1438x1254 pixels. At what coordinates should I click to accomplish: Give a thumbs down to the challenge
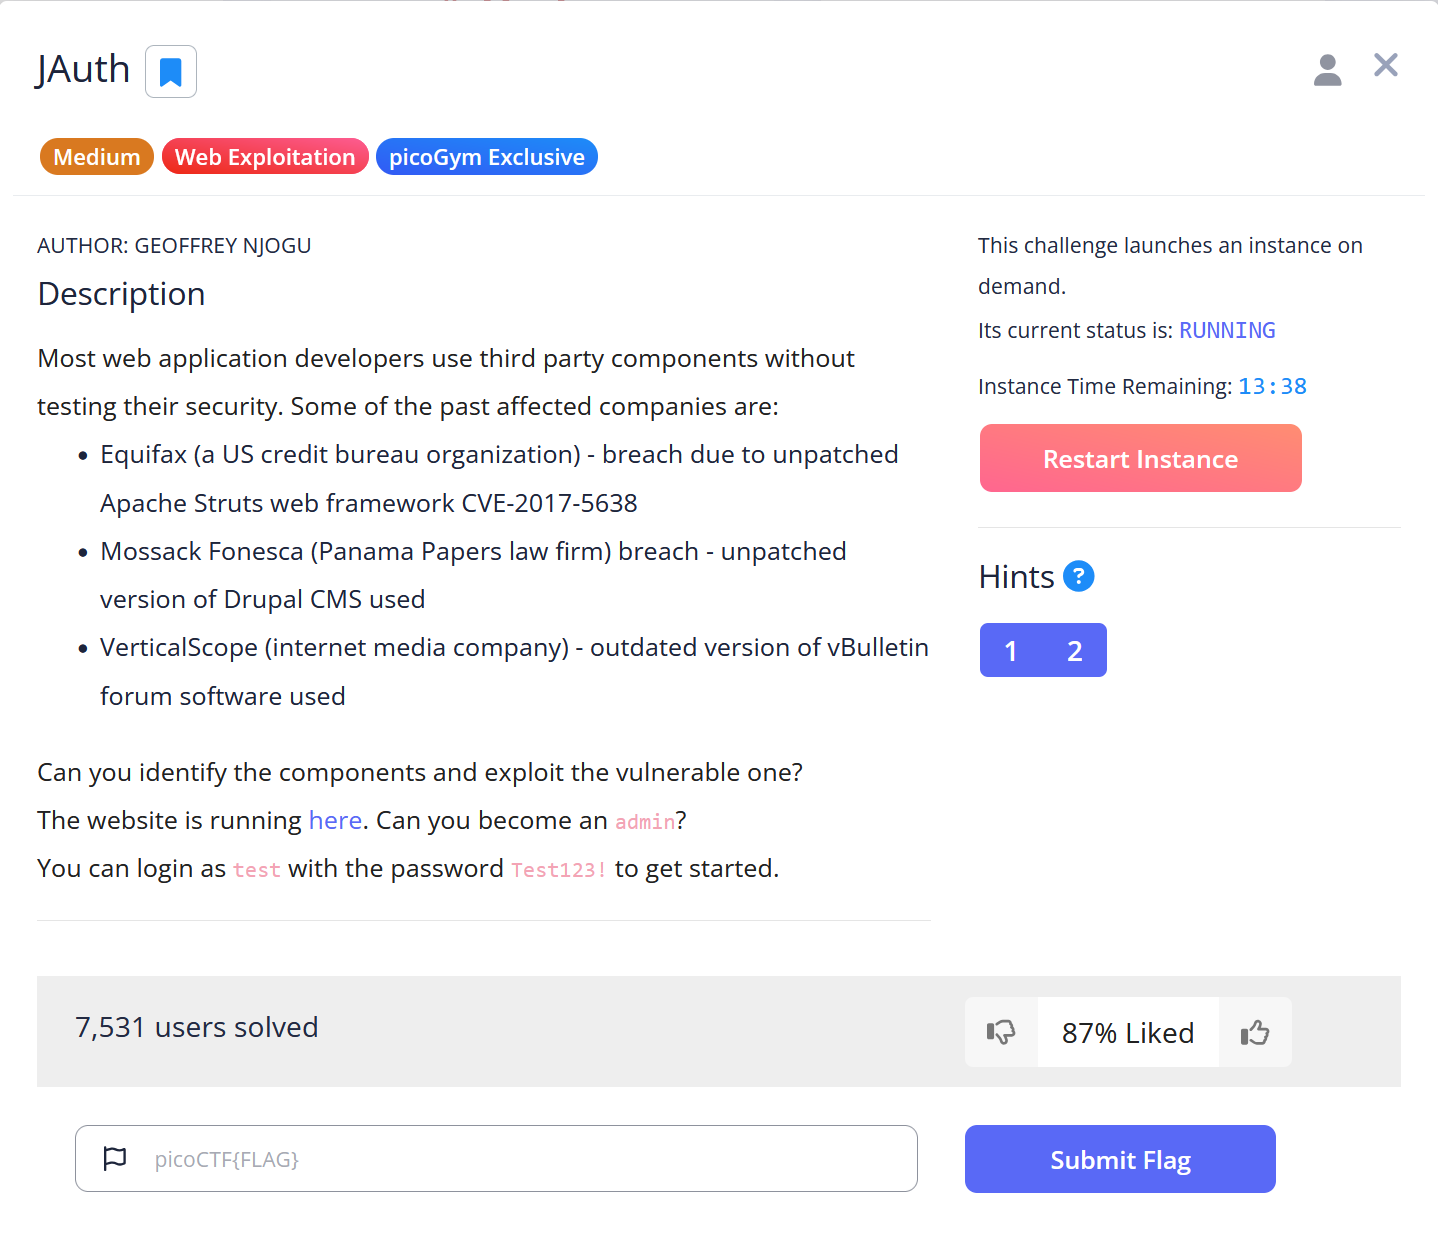(1001, 1031)
